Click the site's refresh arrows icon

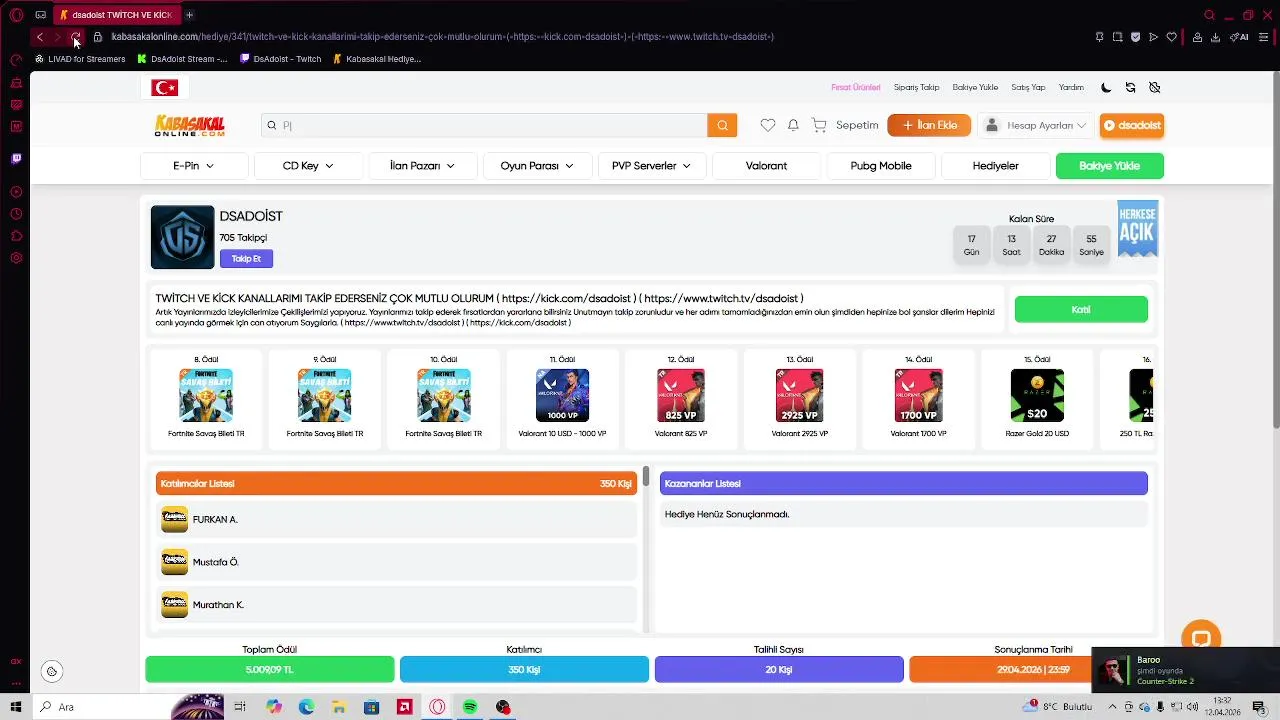1130,88
